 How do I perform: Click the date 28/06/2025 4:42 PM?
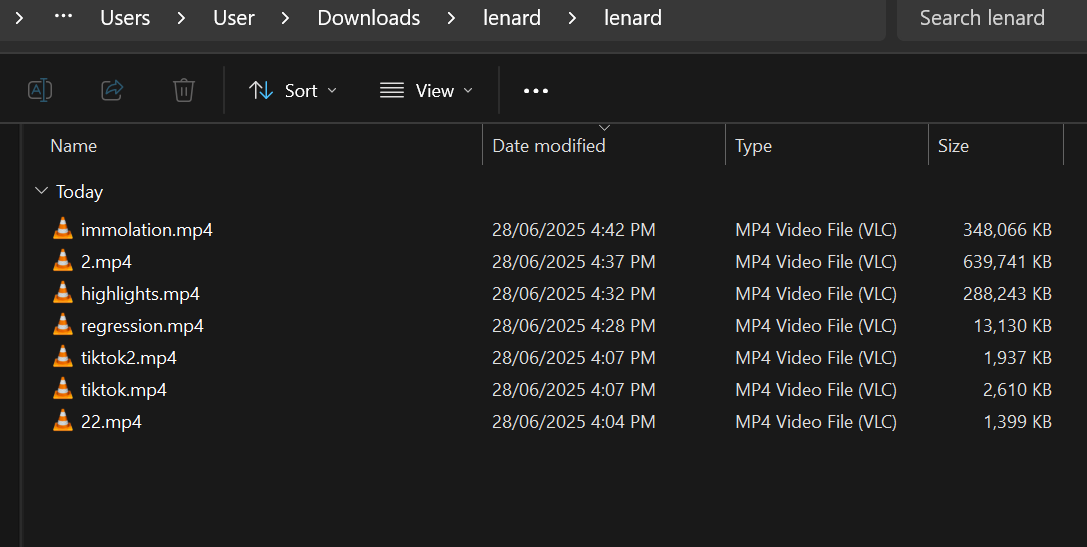click(573, 229)
